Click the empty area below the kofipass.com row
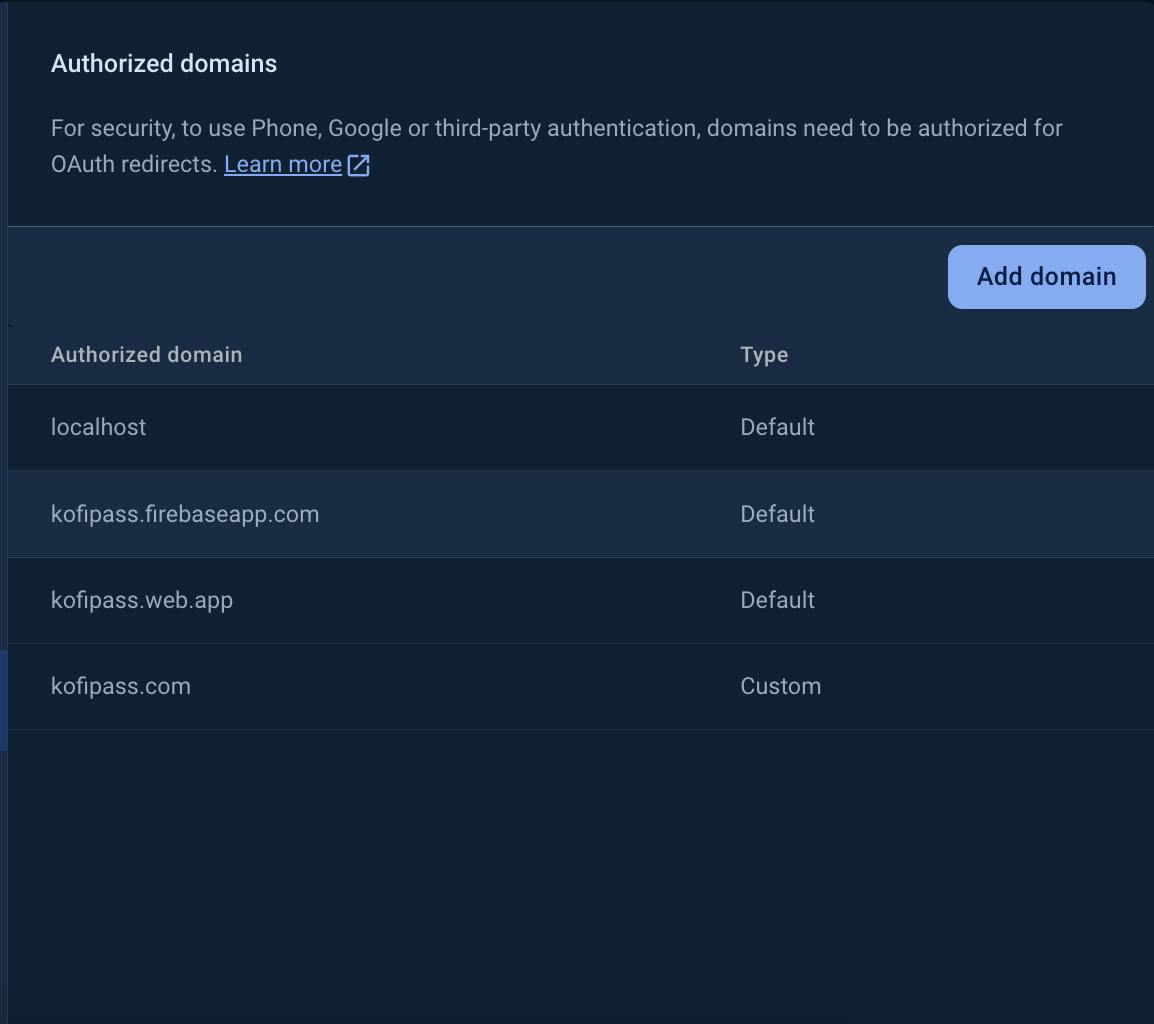 coord(580,870)
